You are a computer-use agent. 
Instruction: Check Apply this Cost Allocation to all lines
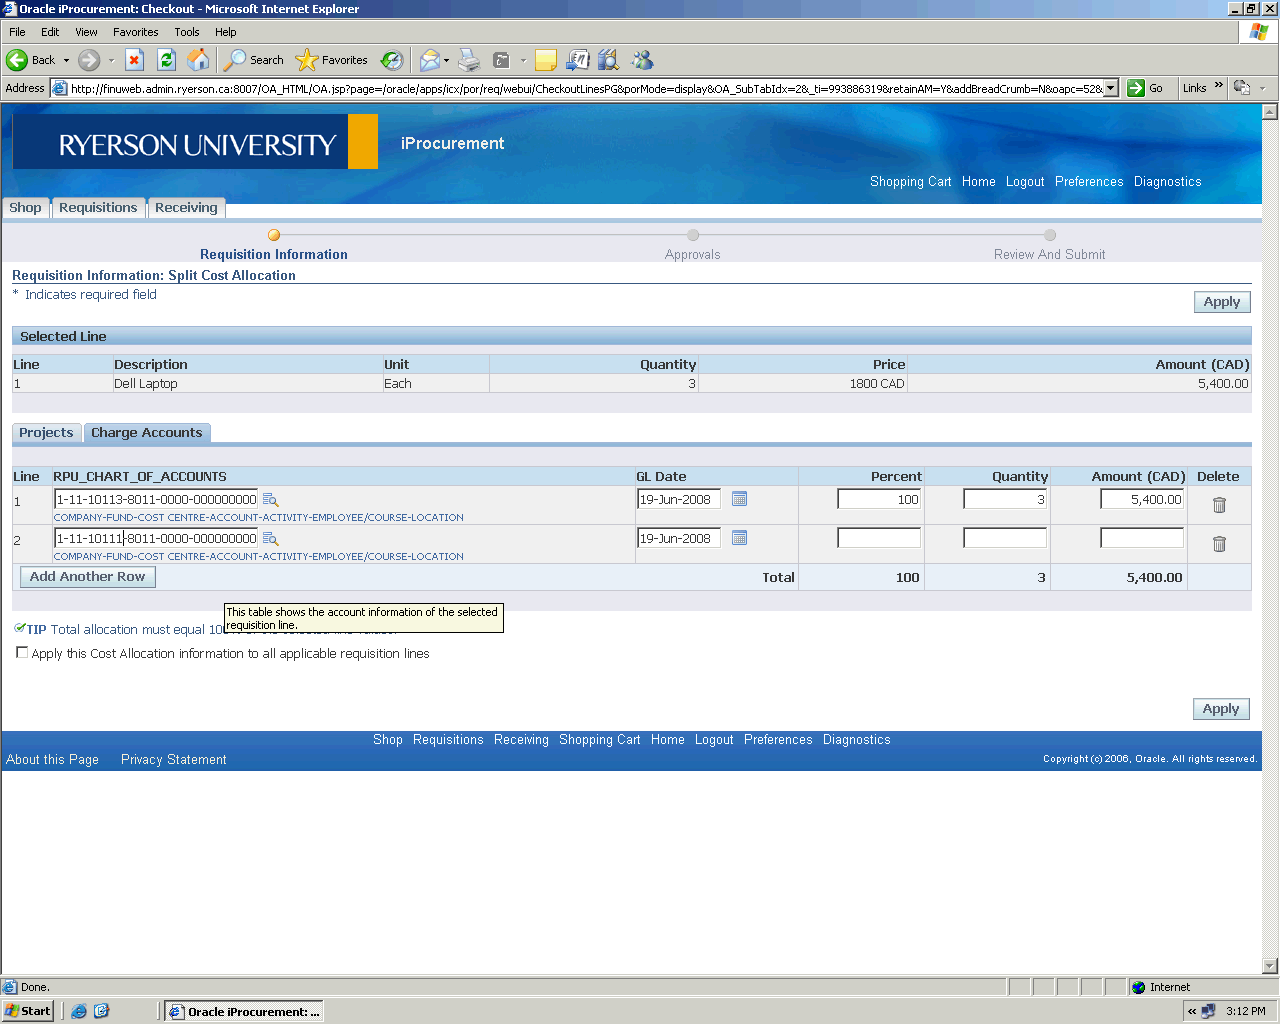(x=22, y=653)
